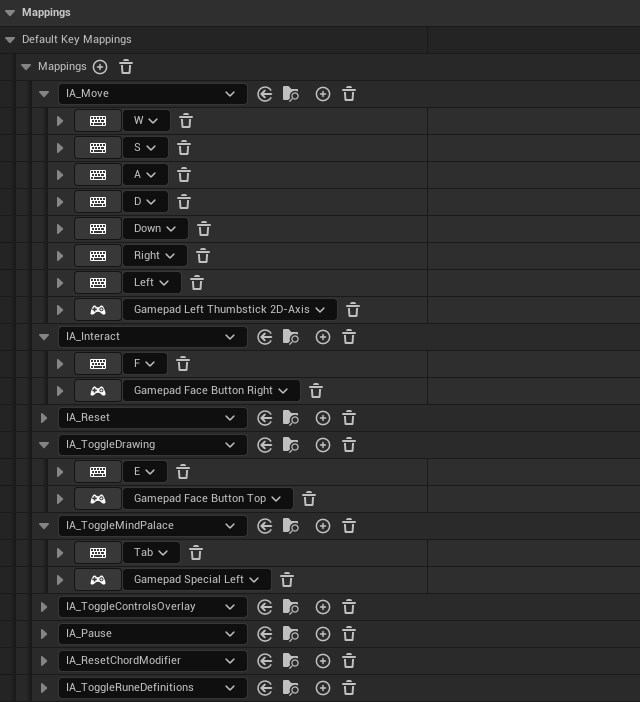Open the IA_ToggleMindPalace action dropdown
This screenshot has width=640, height=702.
pos(153,526)
